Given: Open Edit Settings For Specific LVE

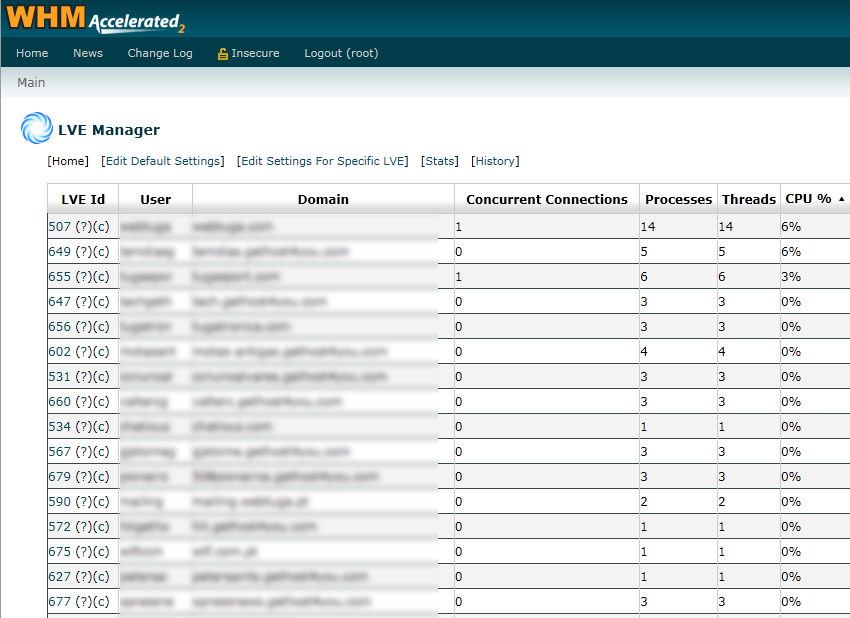Looking at the screenshot, I should pos(323,161).
